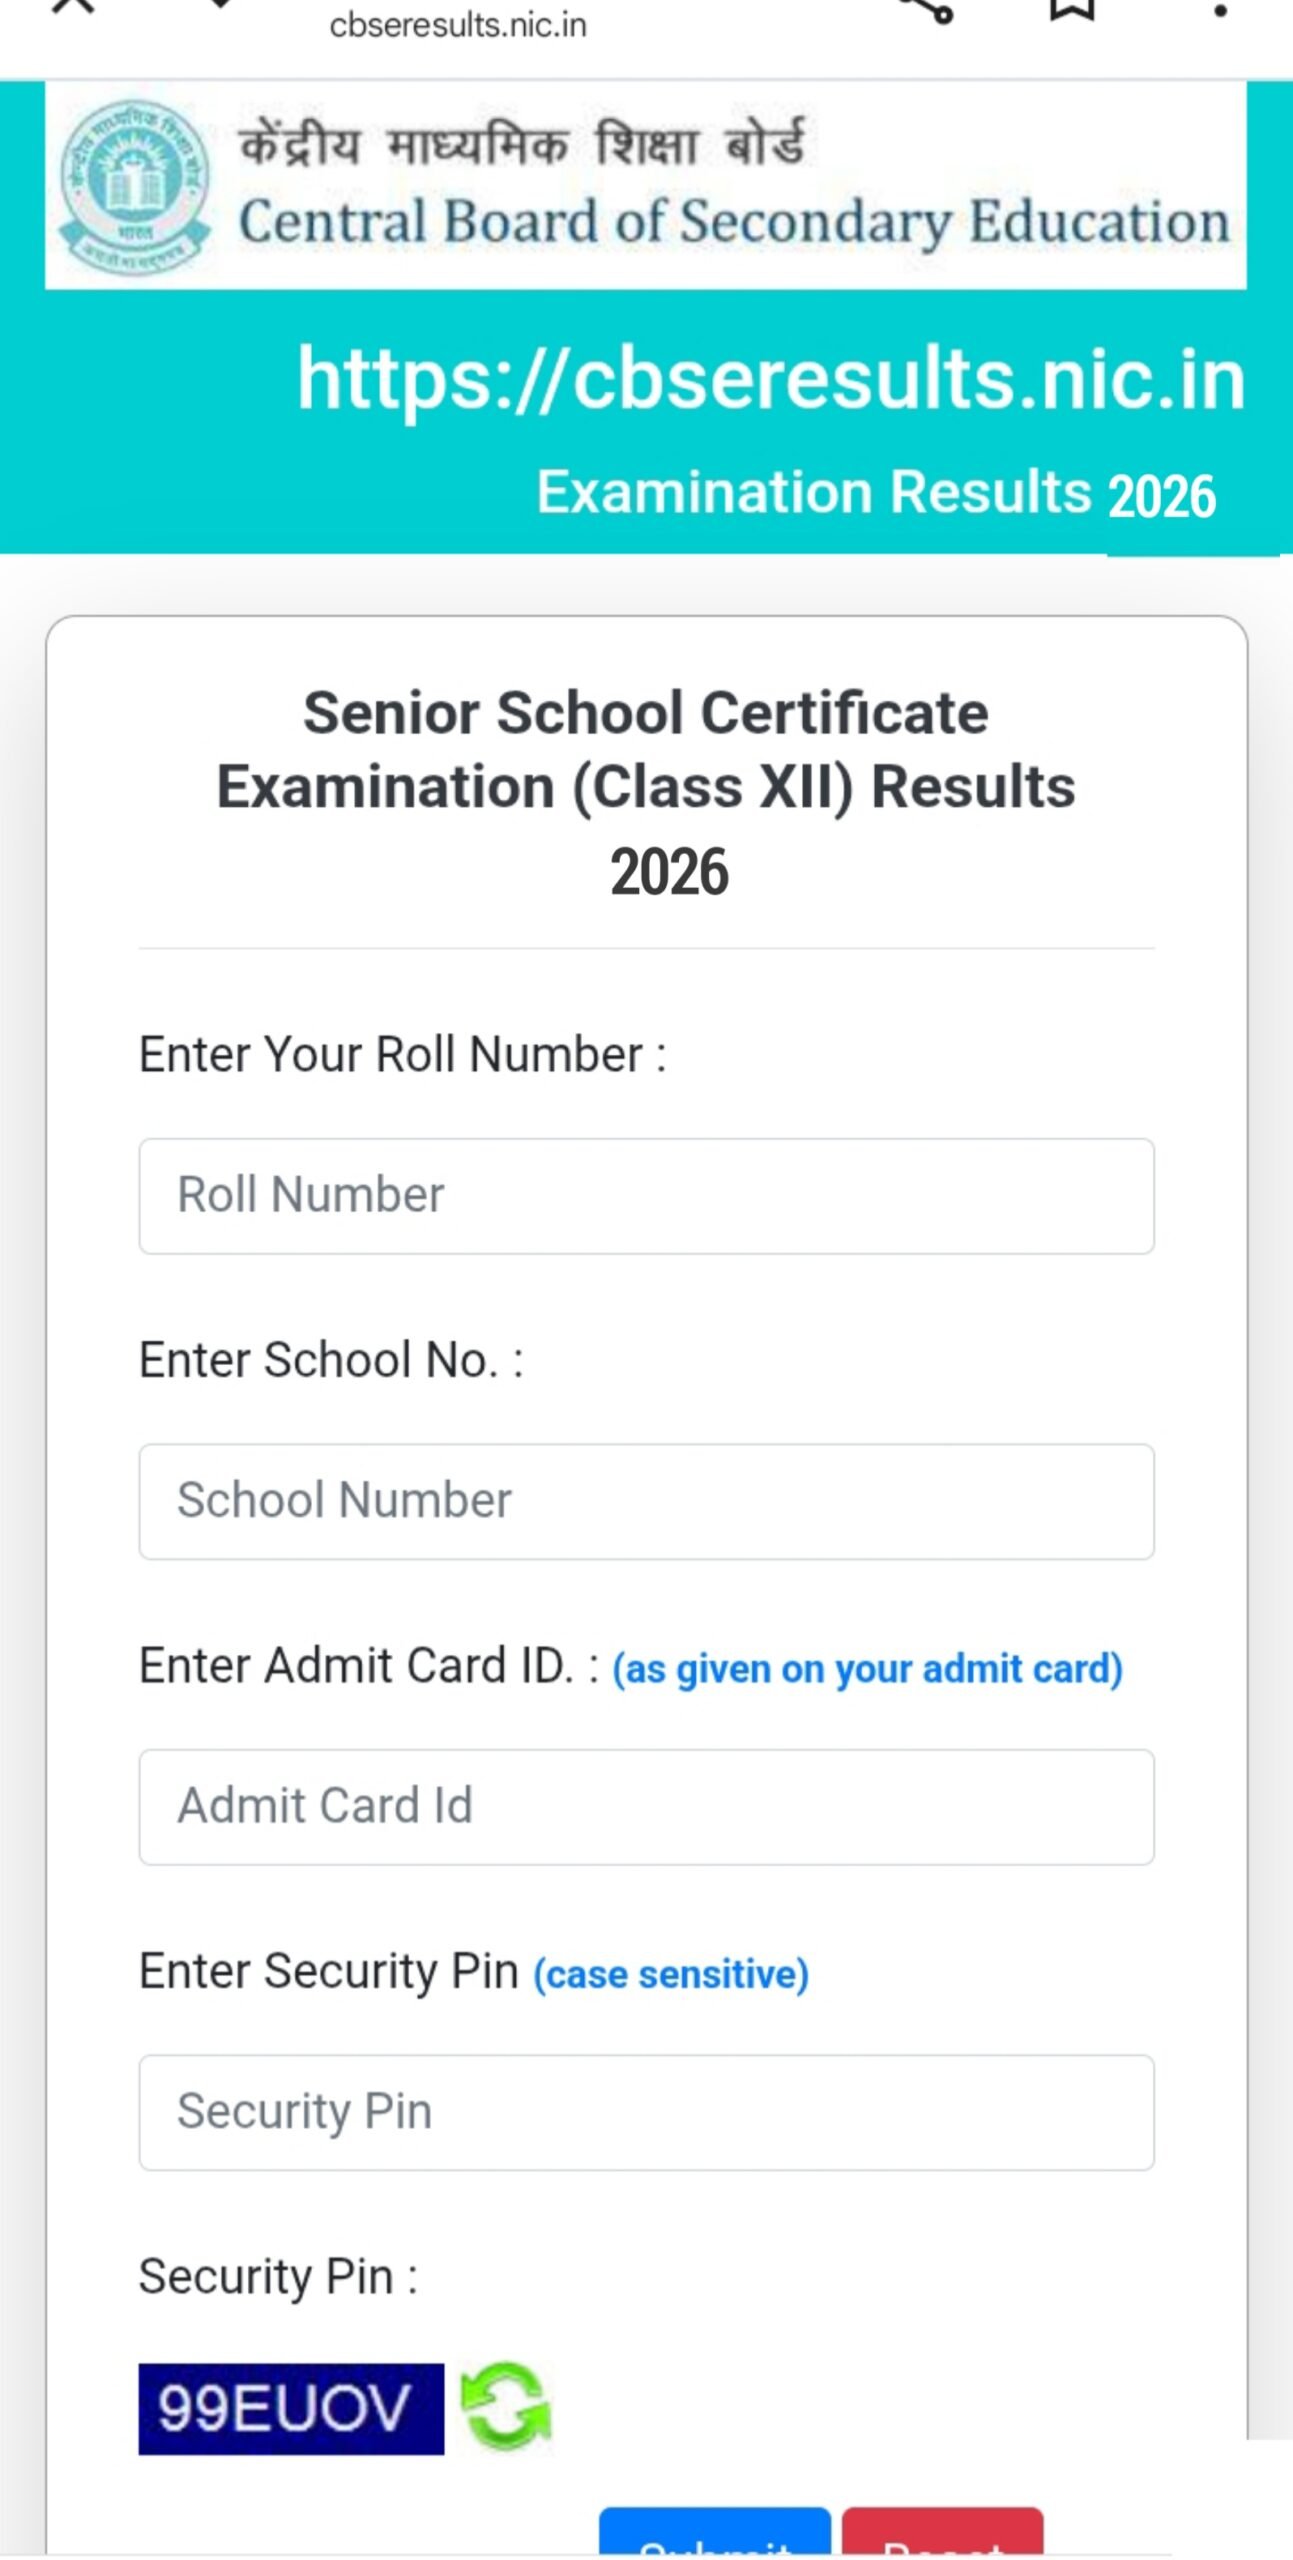Select the Security Pin entry box
Viewport: 1293px width, 2560px height.
[646, 2112]
